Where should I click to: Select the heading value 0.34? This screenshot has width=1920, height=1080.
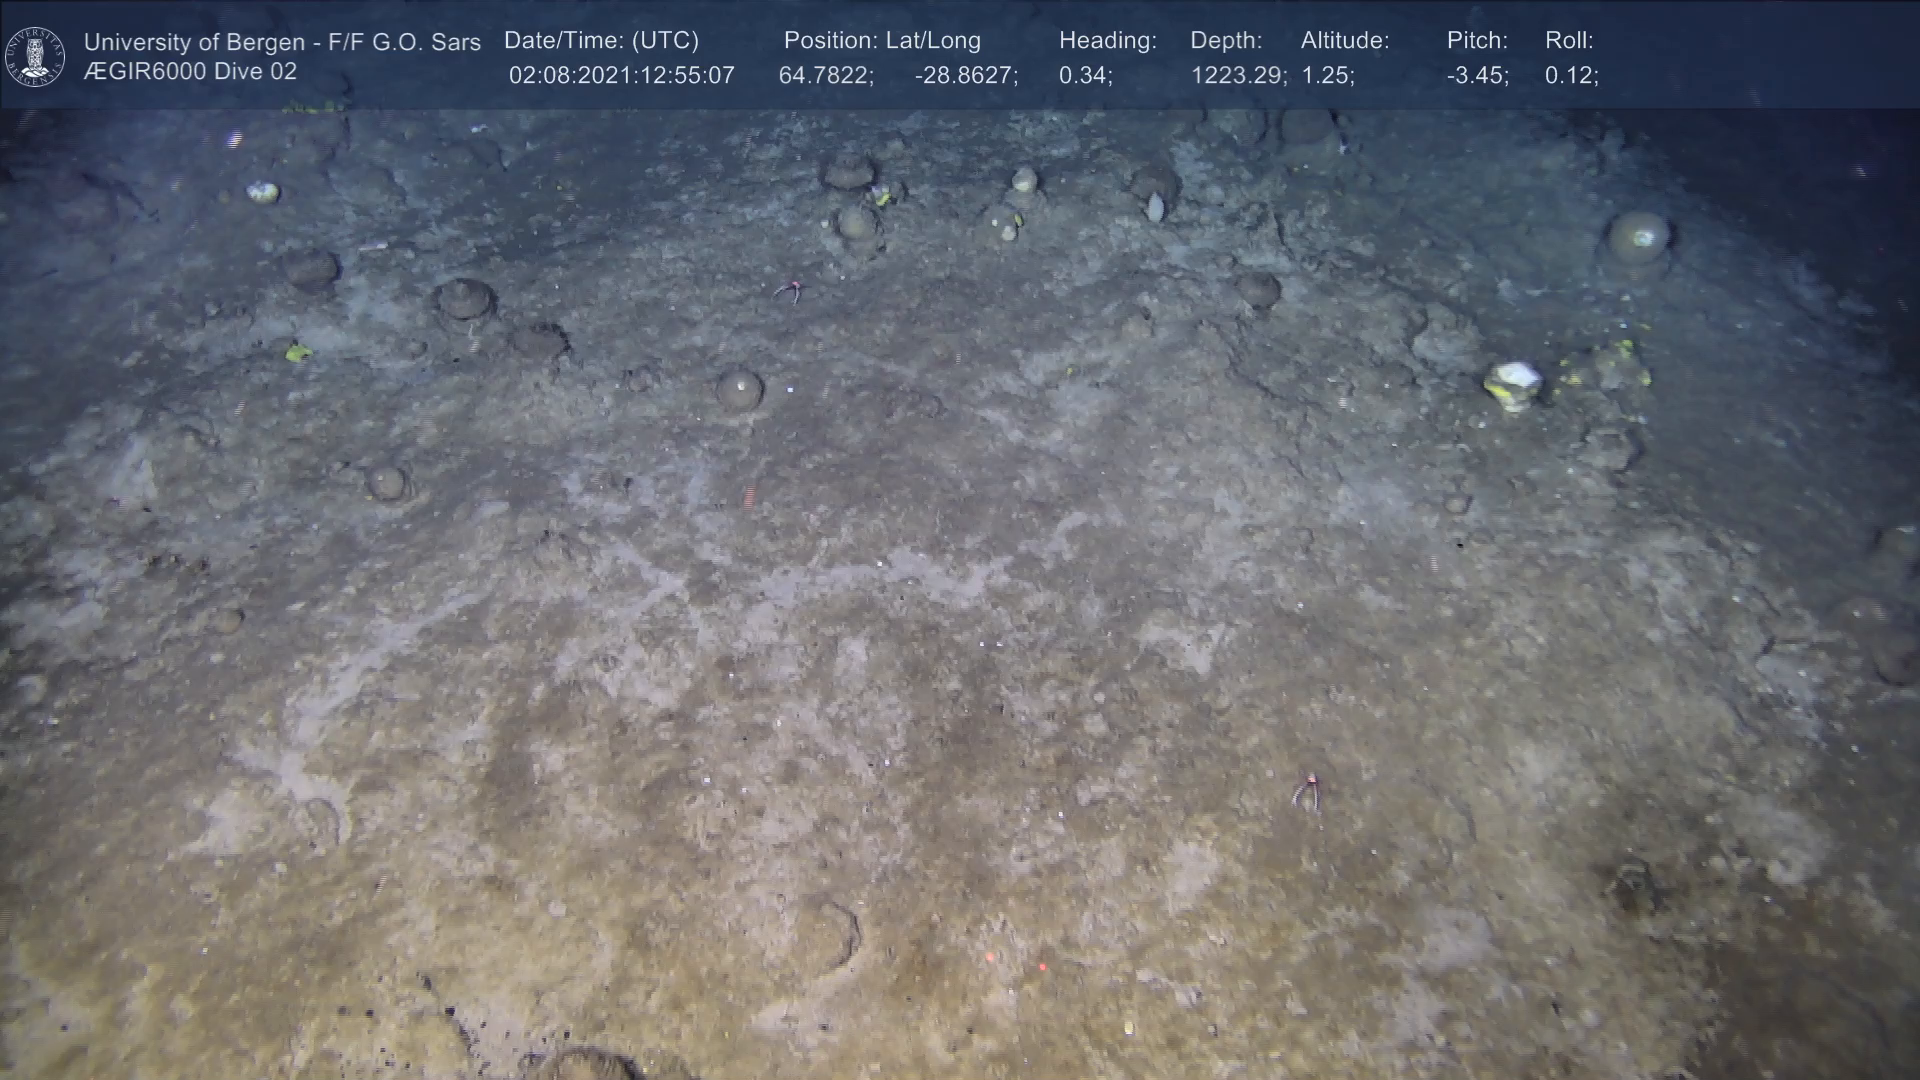click(1085, 76)
